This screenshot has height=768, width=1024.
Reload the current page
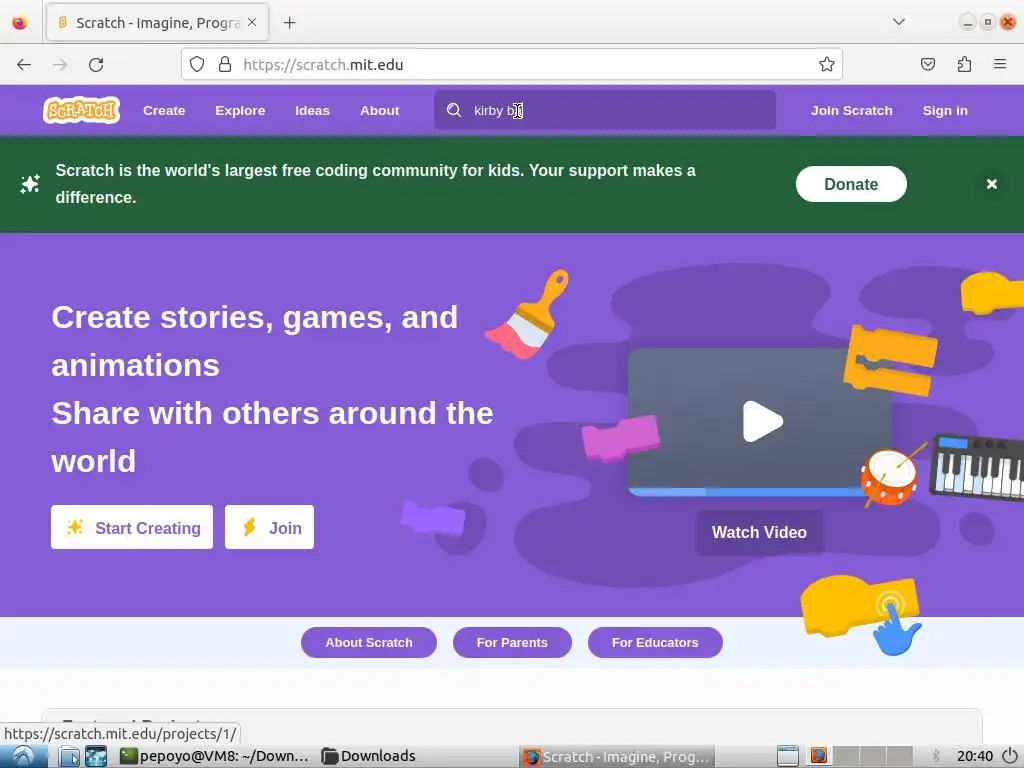(x=96, y=65)
